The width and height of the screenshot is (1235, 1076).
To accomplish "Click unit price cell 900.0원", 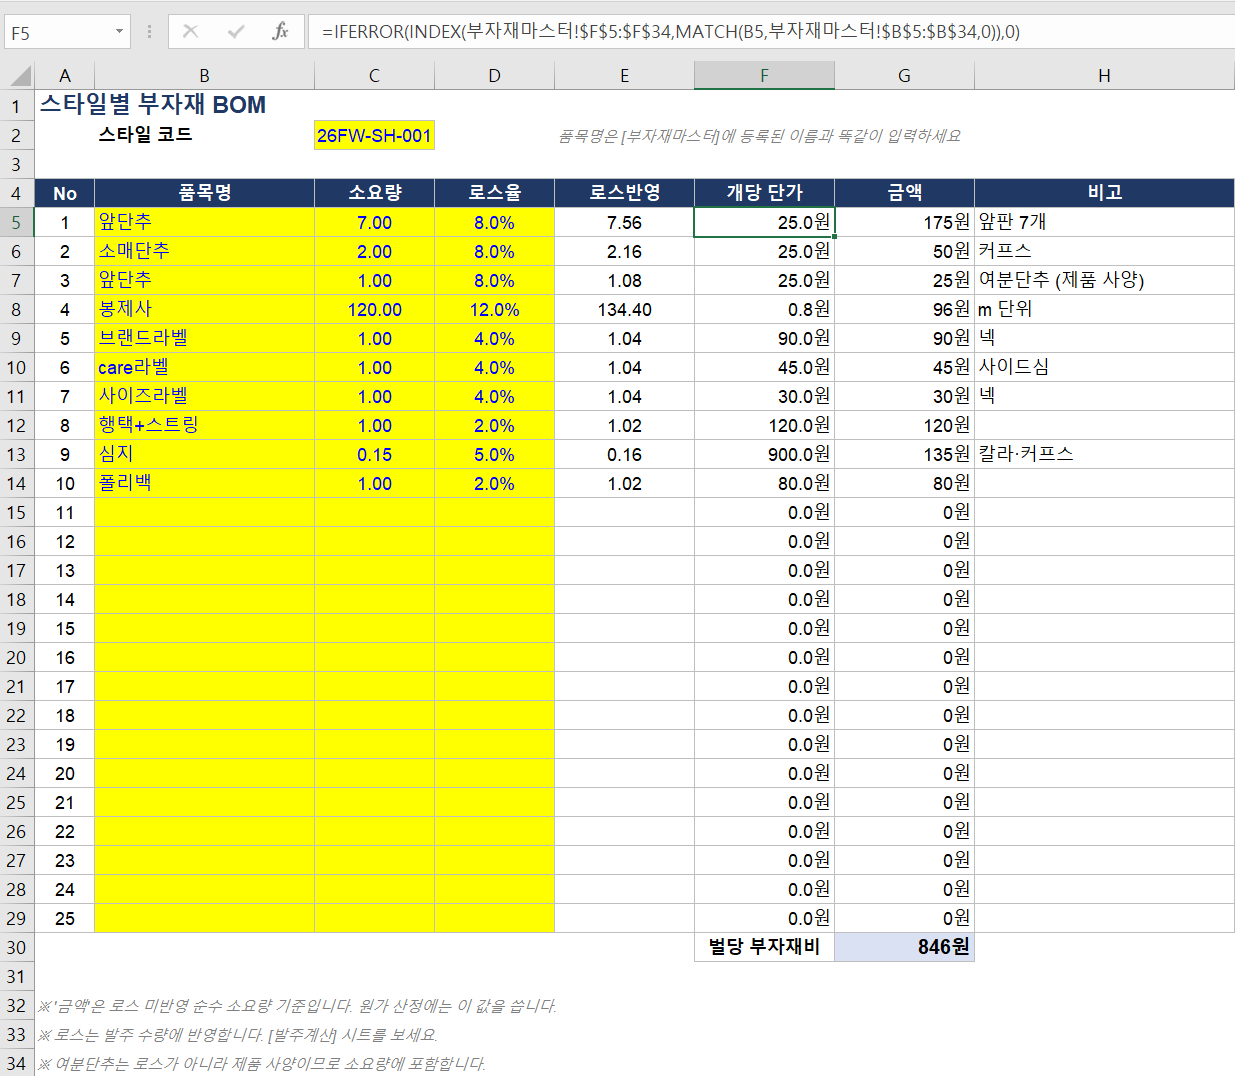I will tap(764, 454).
